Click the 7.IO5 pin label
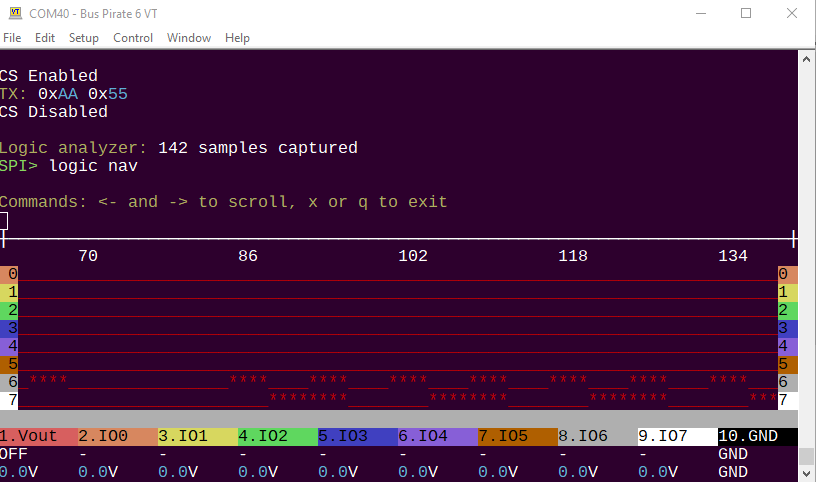Image resolution: width=816 pixels, height=482 pixels. click(x=518, y=436)
